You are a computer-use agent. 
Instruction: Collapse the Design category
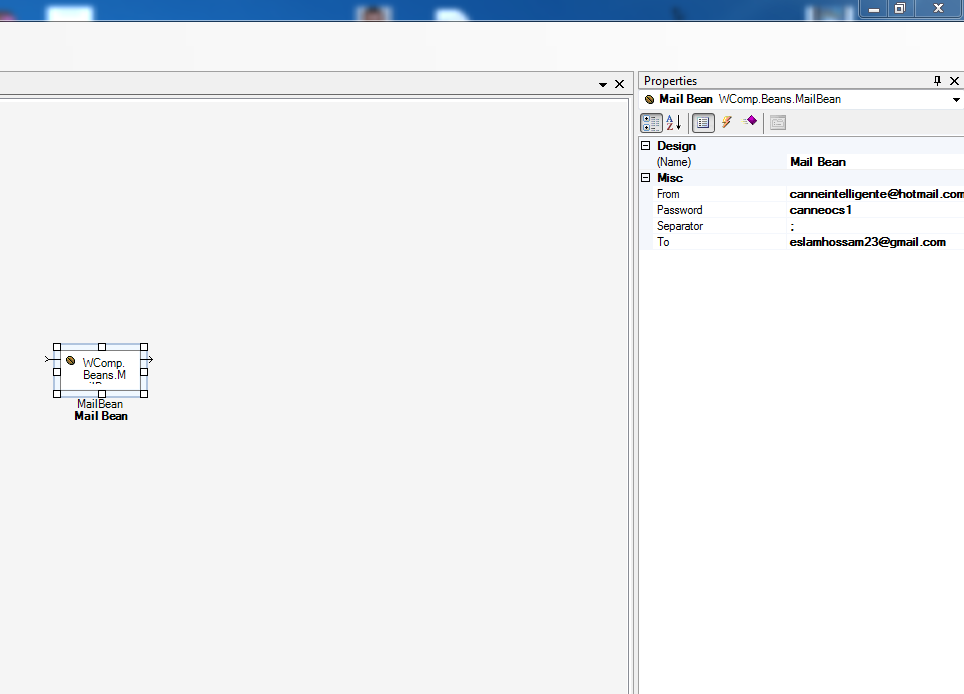[646, 146]
